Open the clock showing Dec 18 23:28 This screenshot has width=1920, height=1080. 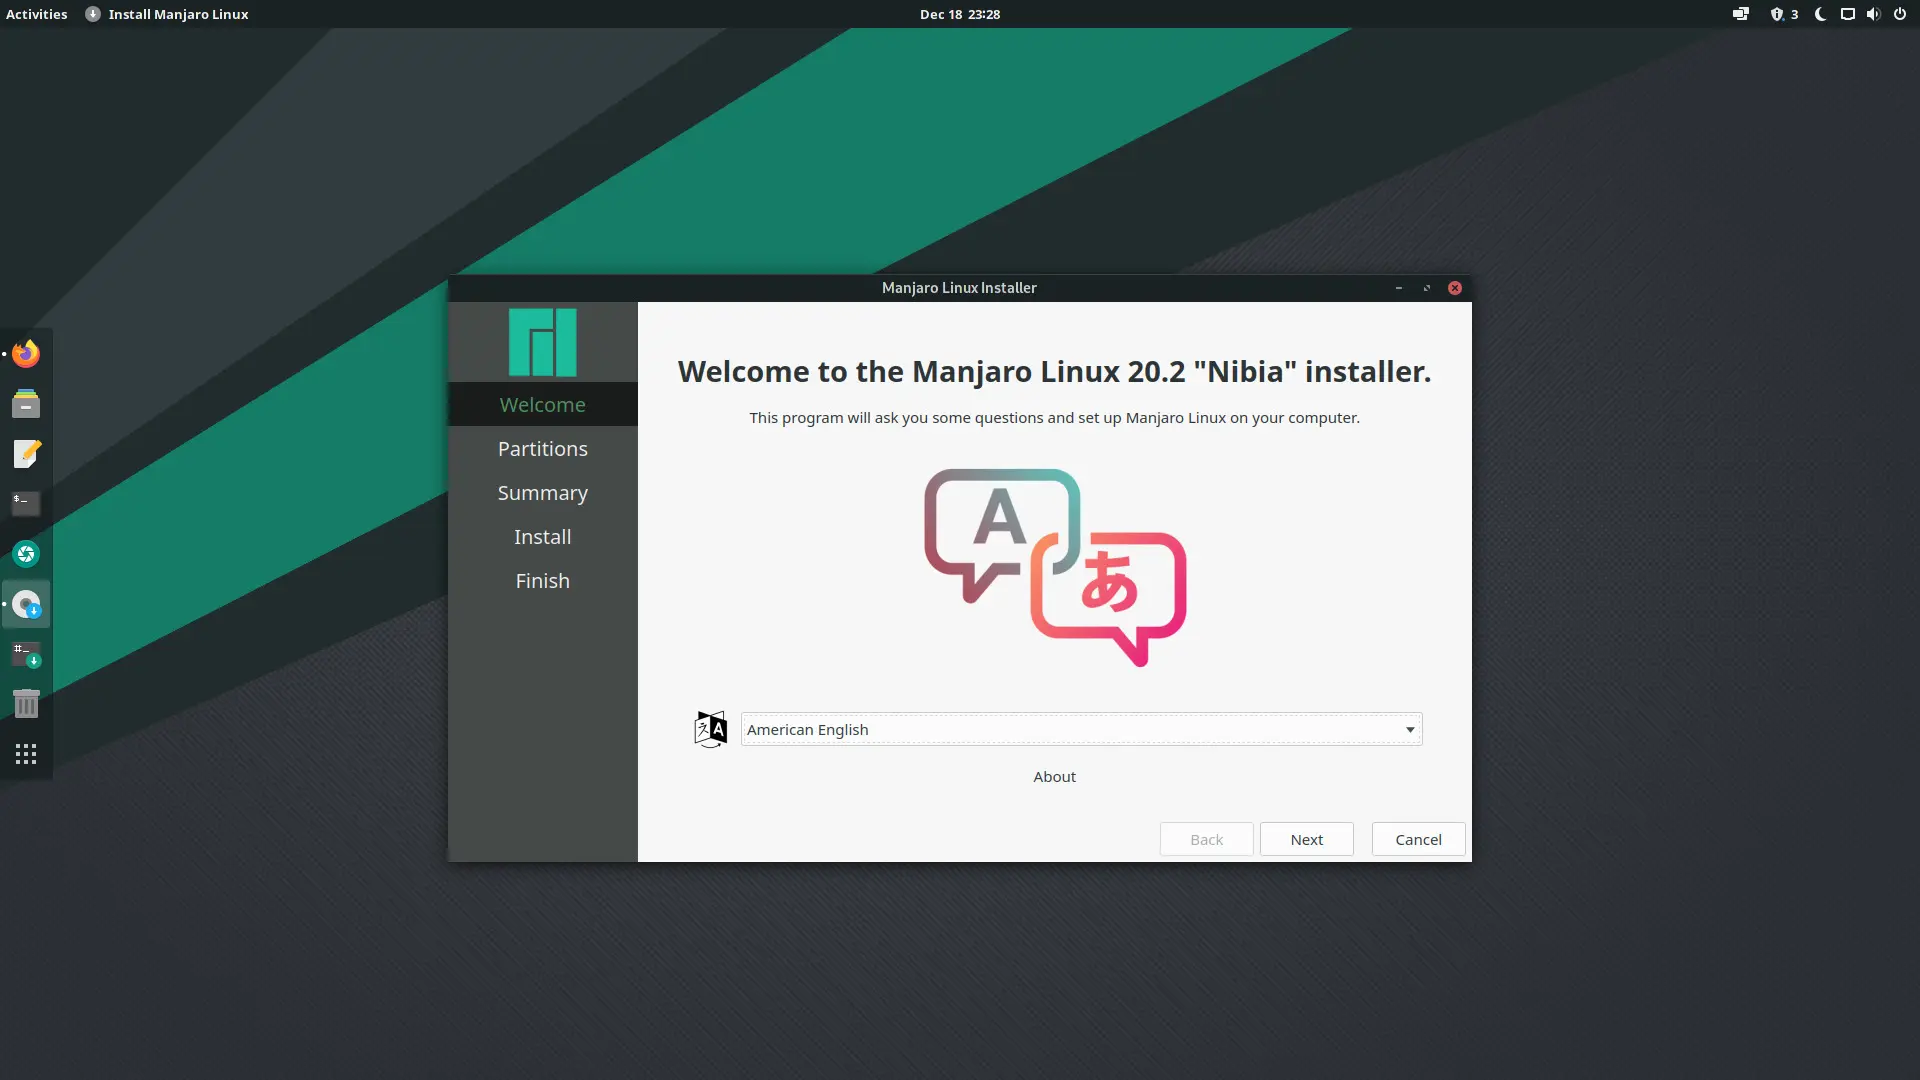pos(960,14)
